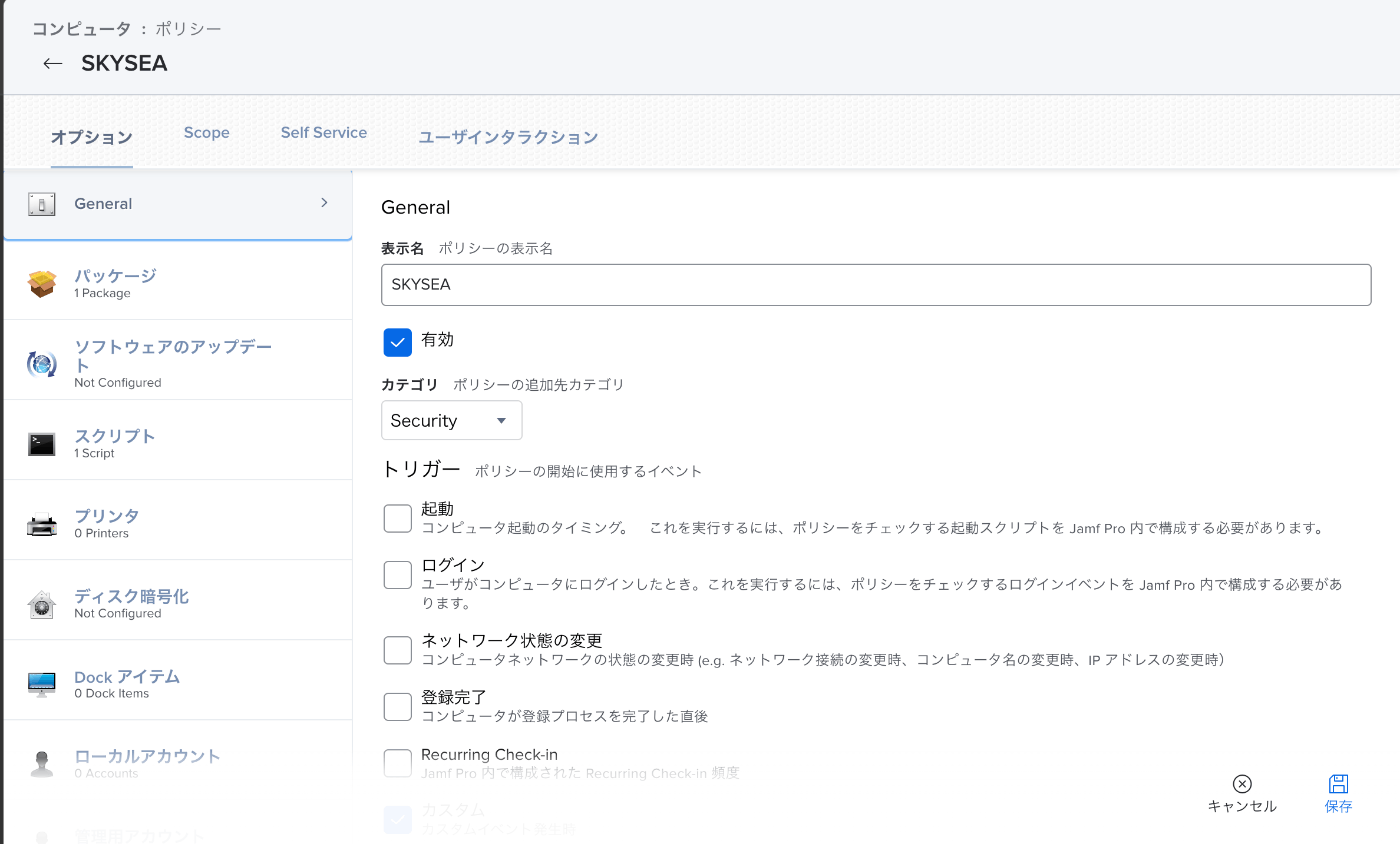
Task: Expand General section chevron arrow
Action: [324, 202]
